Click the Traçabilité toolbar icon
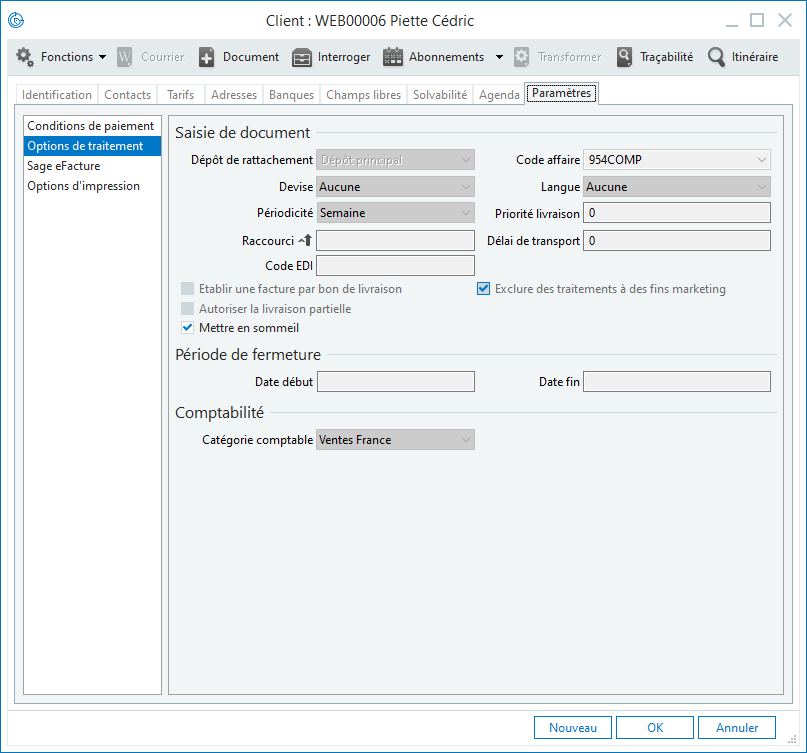 pos(624,57)
